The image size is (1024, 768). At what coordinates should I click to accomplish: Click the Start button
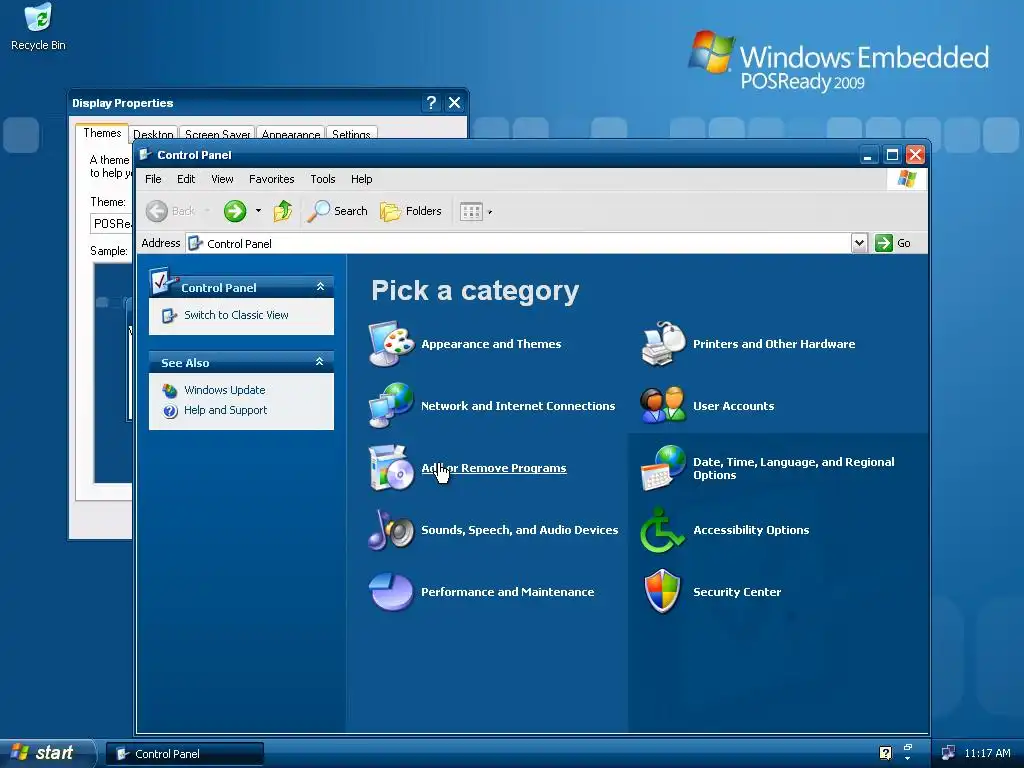47,753
